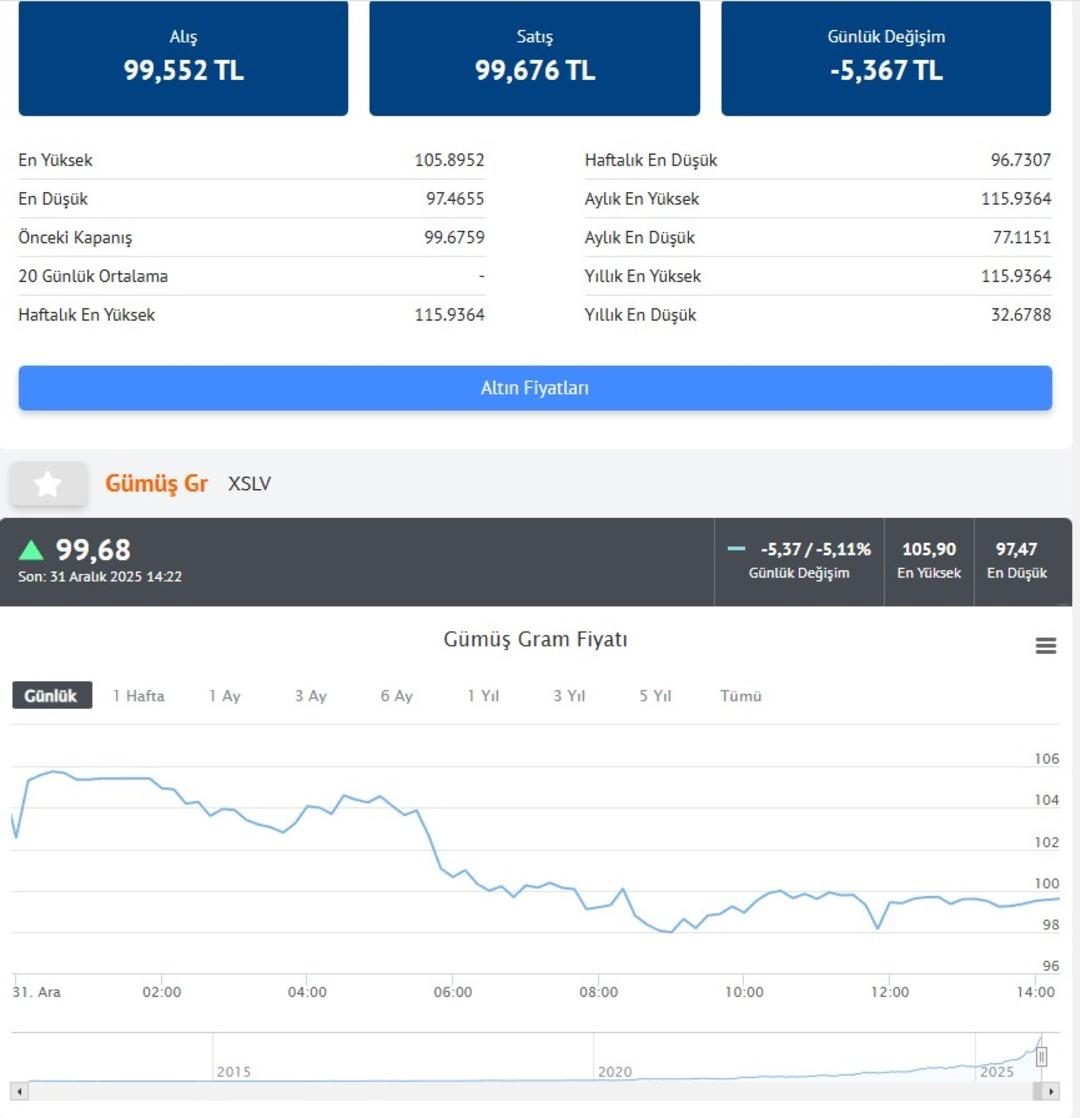This screenshot has width=1080, height=1118.
Task: Show the 1 Yıl chart range
Action: (x=483, y=696)
